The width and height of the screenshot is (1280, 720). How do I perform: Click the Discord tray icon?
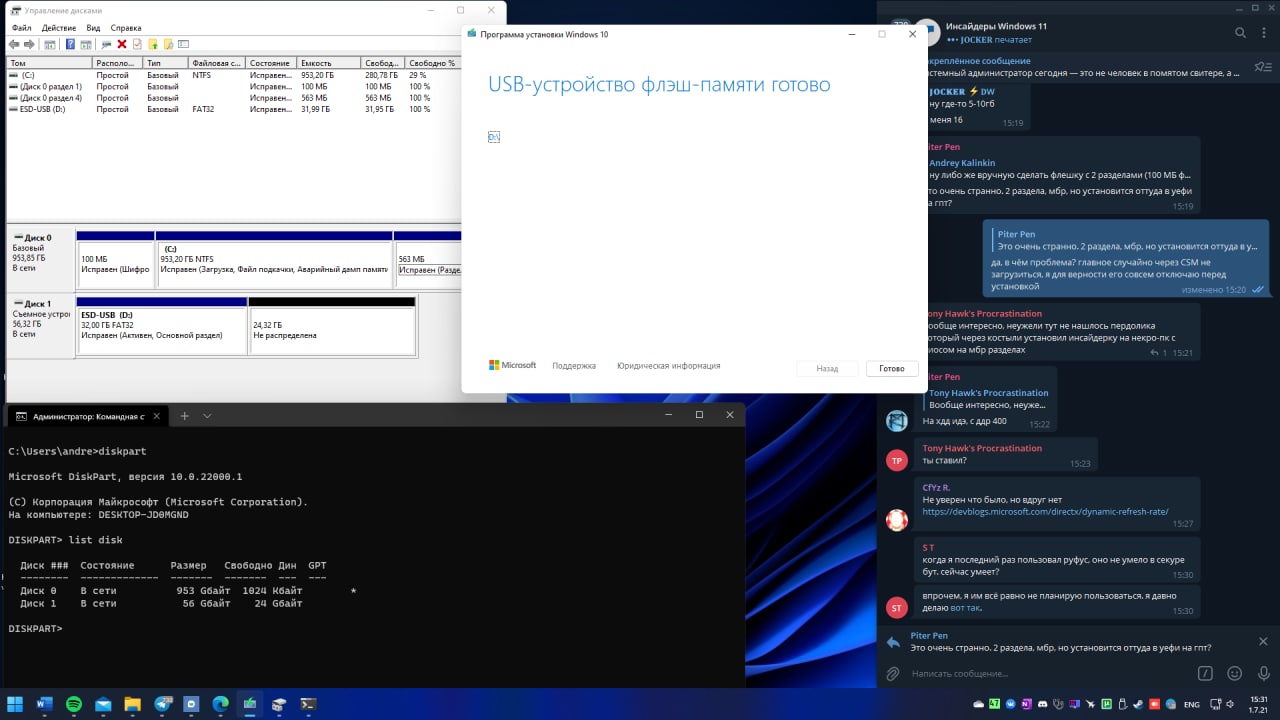coord(1042,704)
